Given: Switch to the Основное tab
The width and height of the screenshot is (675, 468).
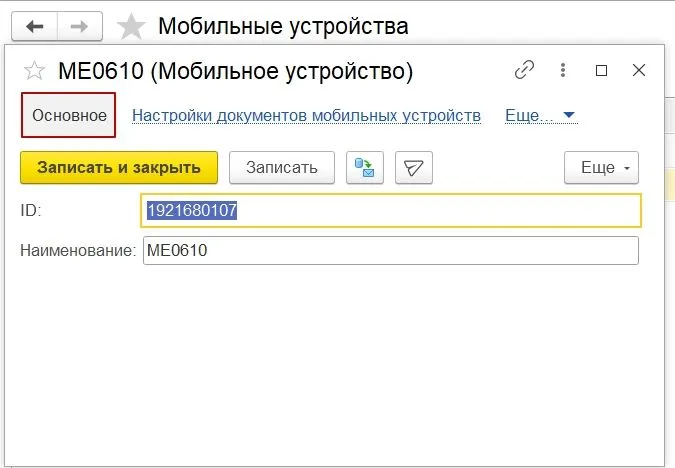Looking at the screenshot, I should coord(69,115).
